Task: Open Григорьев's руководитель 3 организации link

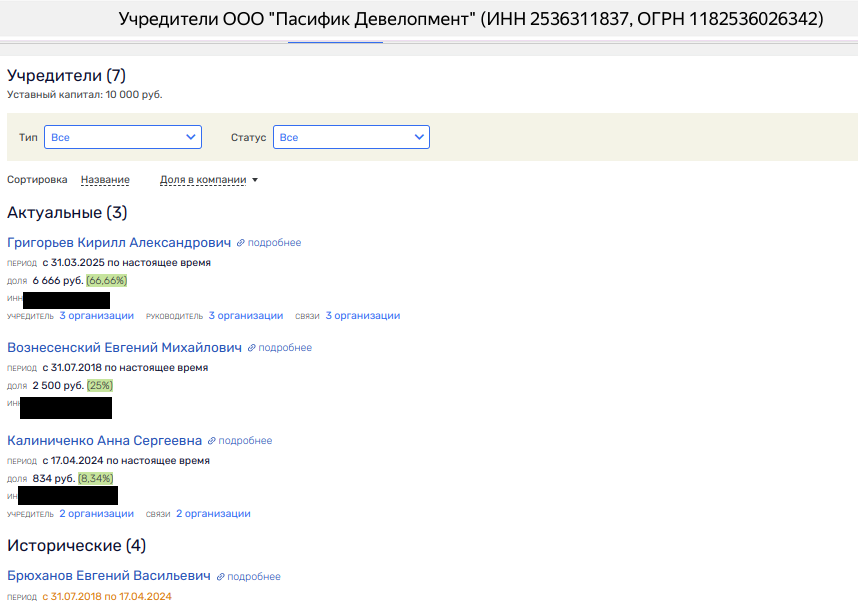Action: point(246,316)
